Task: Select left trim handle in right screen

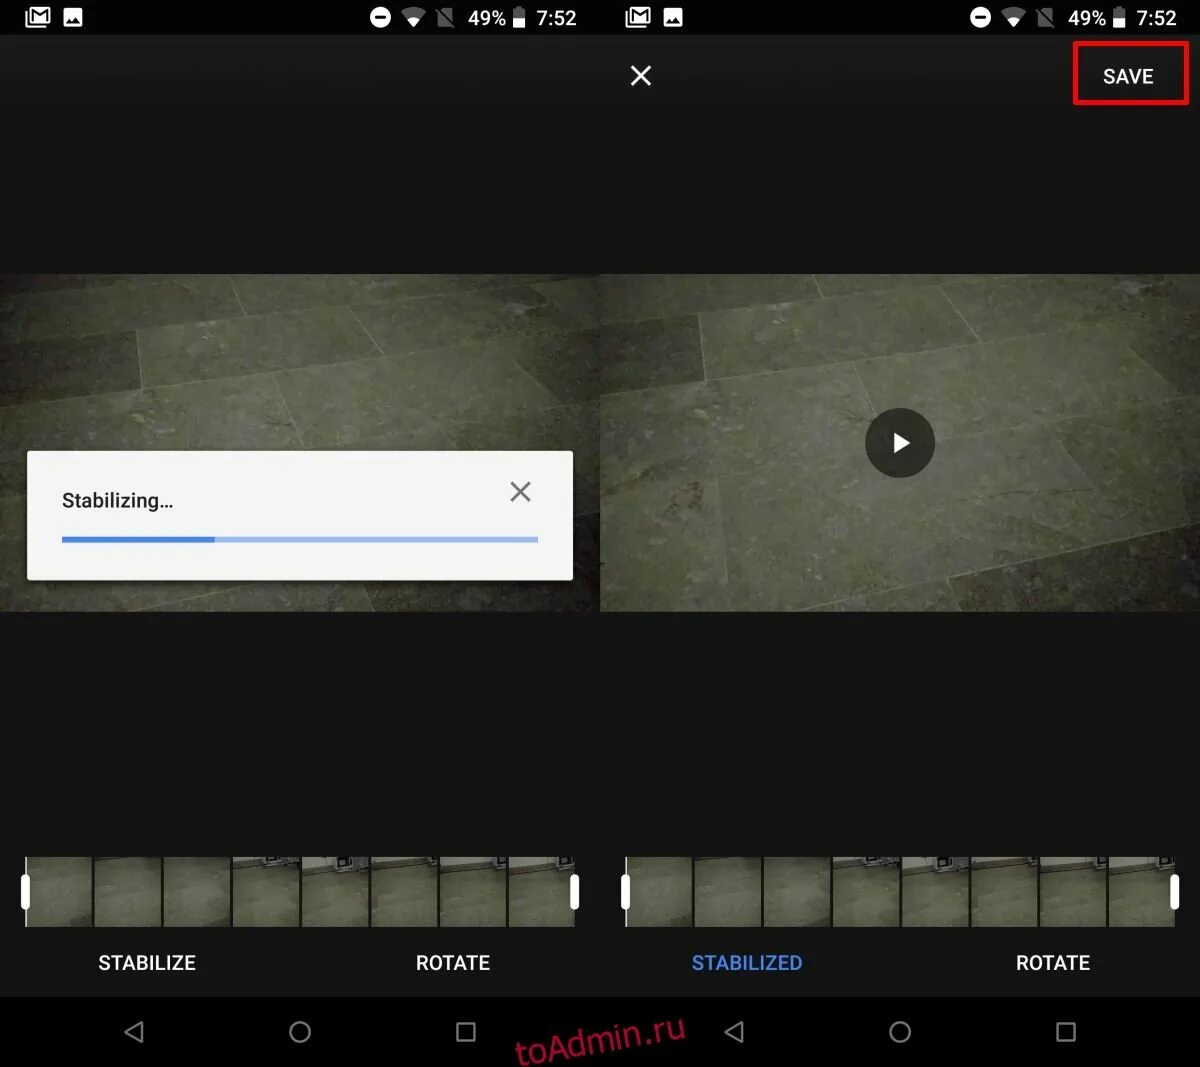Action: (x=626, y=892)
